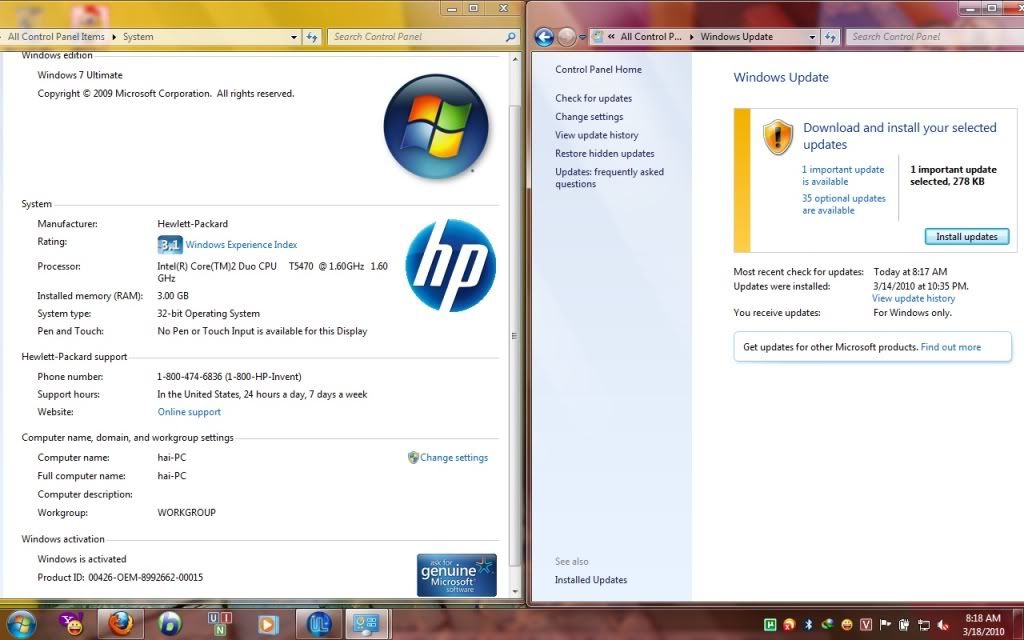Screen dimensions: 1024x640
Task: Open recent pages dropdown beside Forward button
Action: tap(582, 37)
